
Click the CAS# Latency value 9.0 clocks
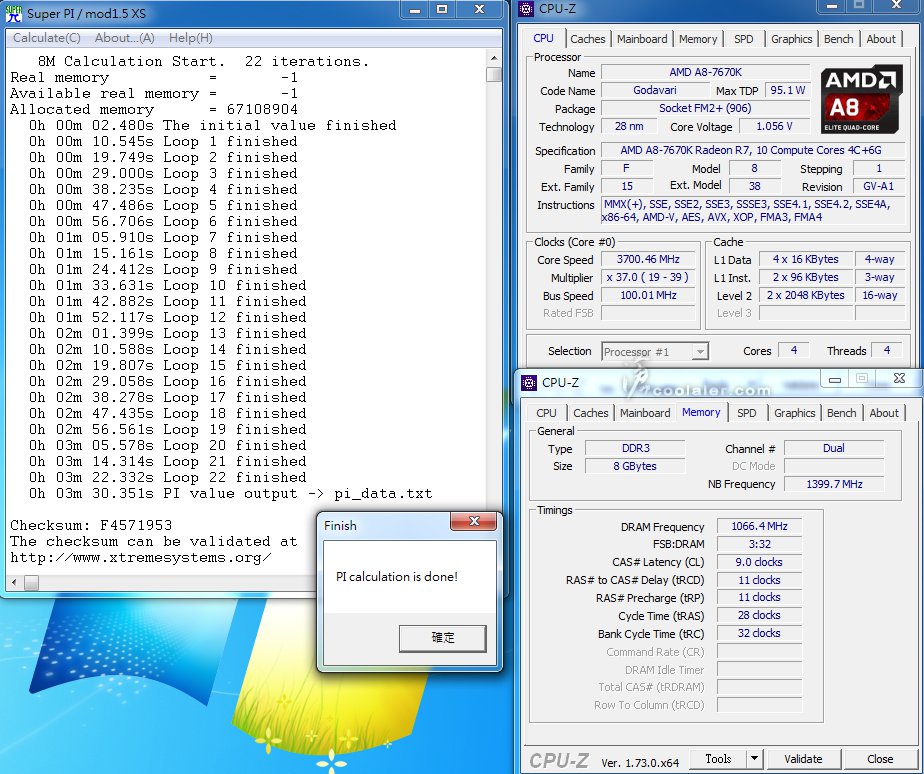tap(759, 562)
